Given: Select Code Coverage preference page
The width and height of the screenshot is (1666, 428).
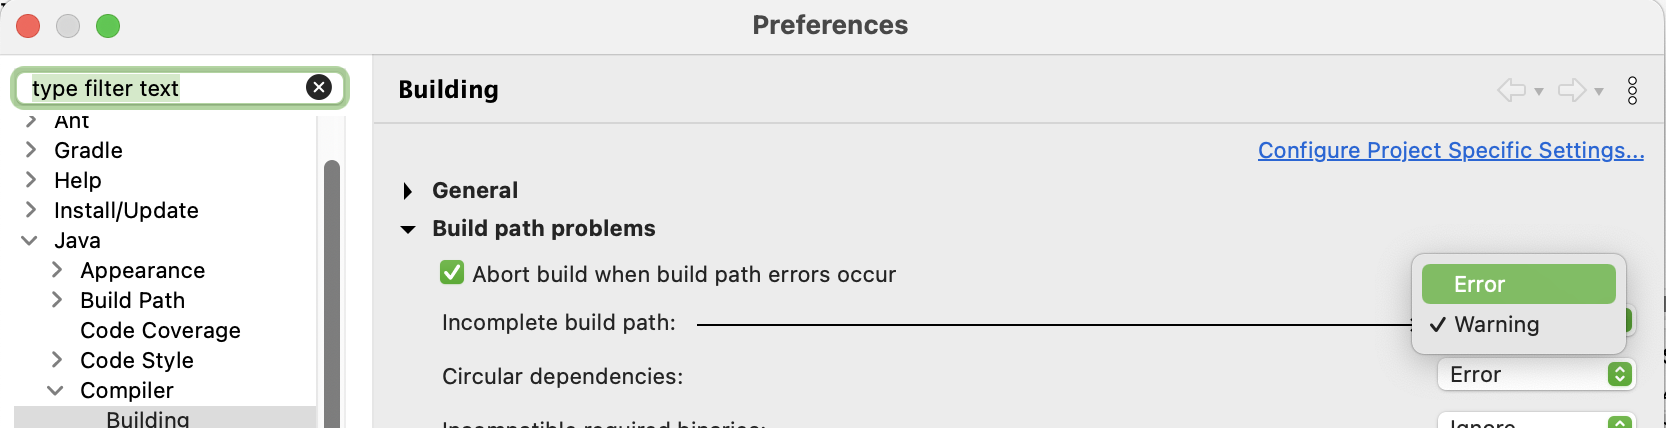Looking at the screenshot, I should coord(160,330).
